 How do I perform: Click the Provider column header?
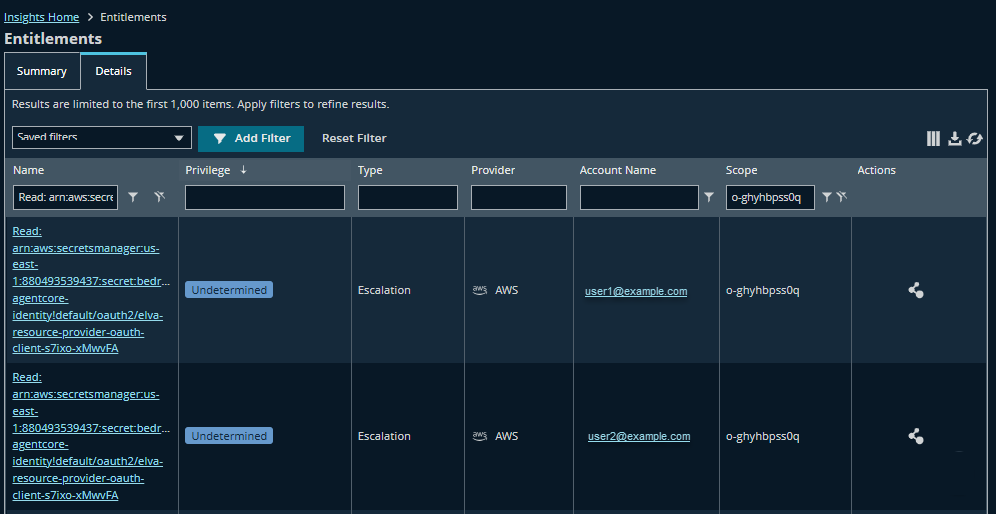click(493, 170)
